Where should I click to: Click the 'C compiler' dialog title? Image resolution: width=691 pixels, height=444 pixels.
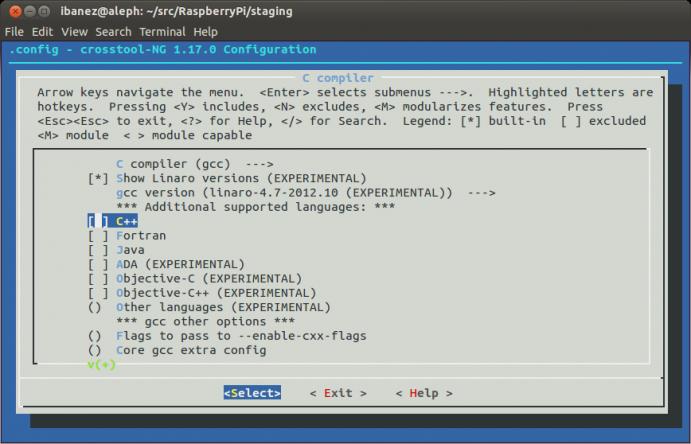pos(338,78)
